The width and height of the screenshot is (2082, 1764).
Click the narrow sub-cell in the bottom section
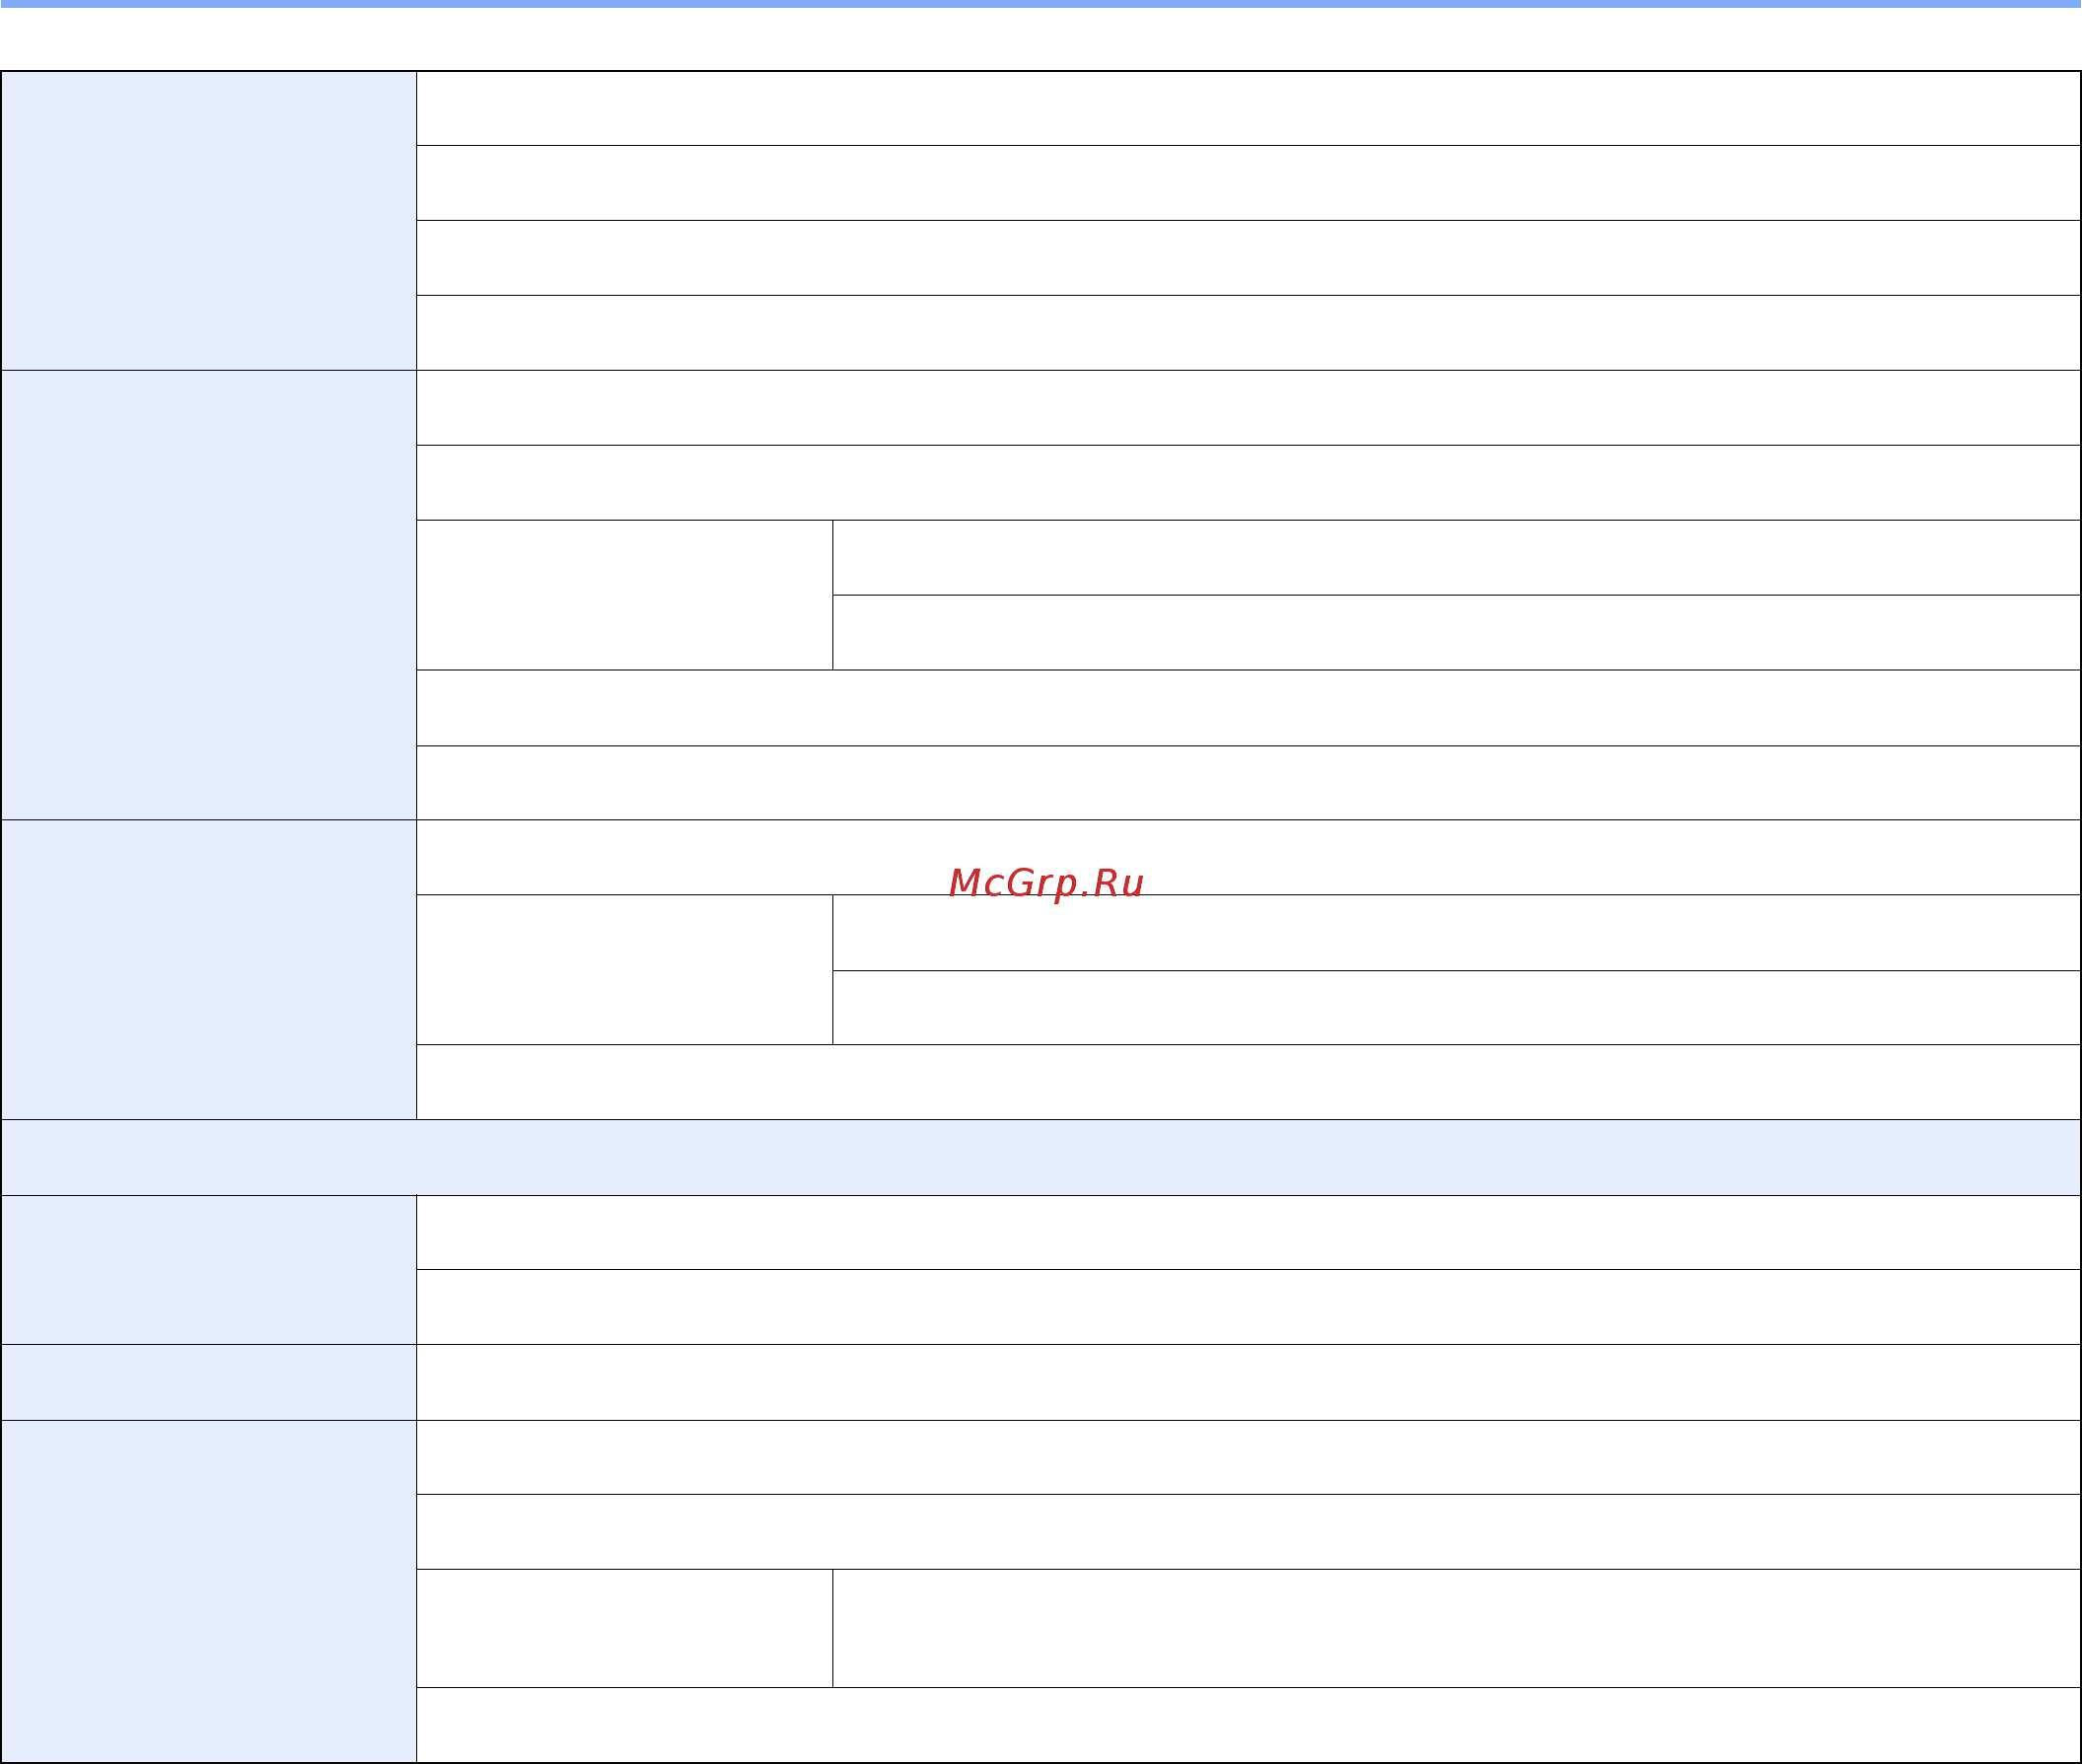[625, 1628]
